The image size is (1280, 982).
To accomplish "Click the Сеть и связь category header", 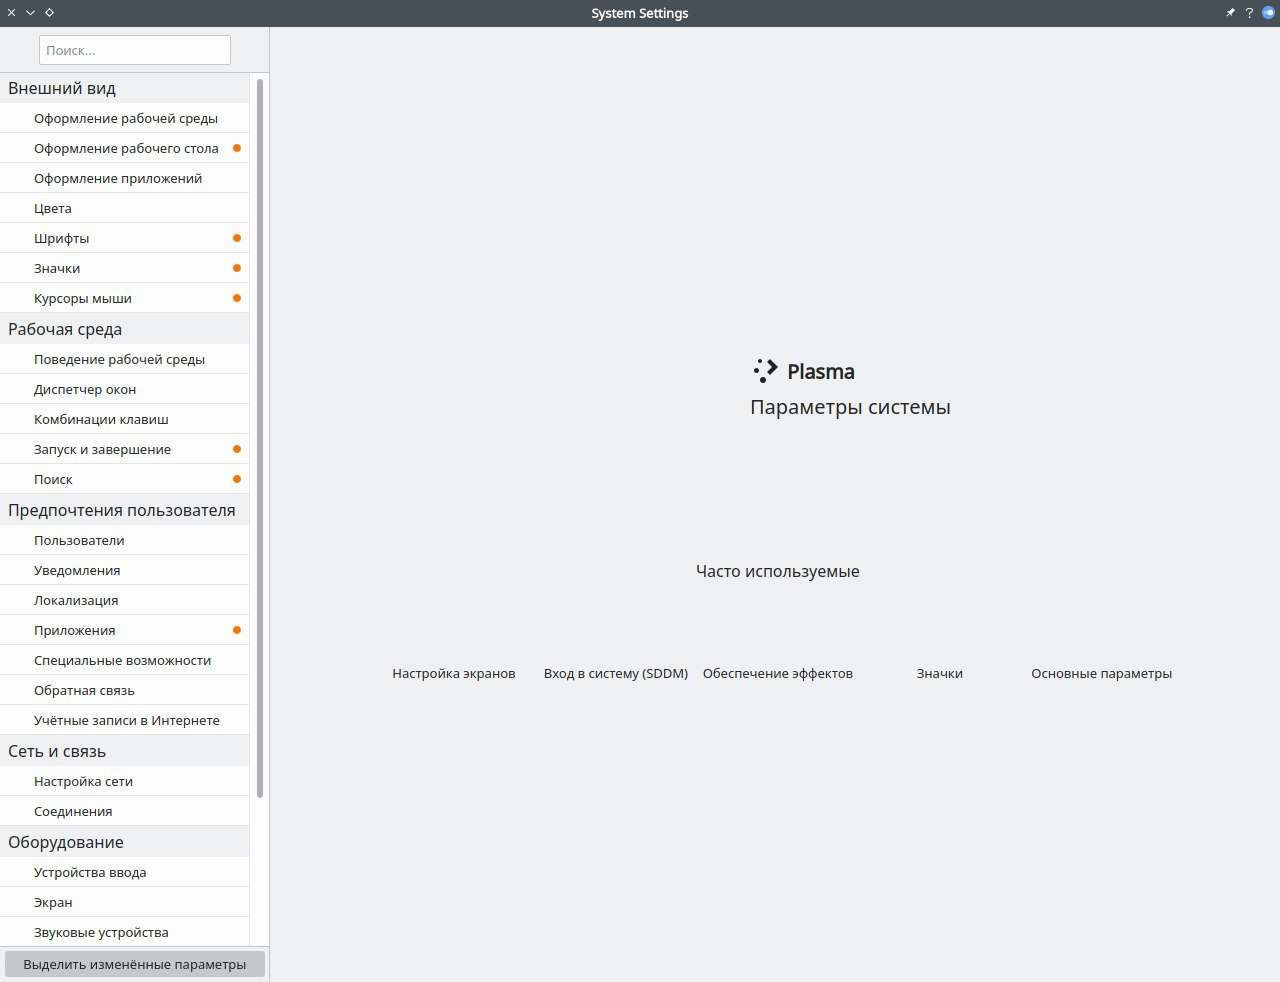I will (x=125, y=751).
